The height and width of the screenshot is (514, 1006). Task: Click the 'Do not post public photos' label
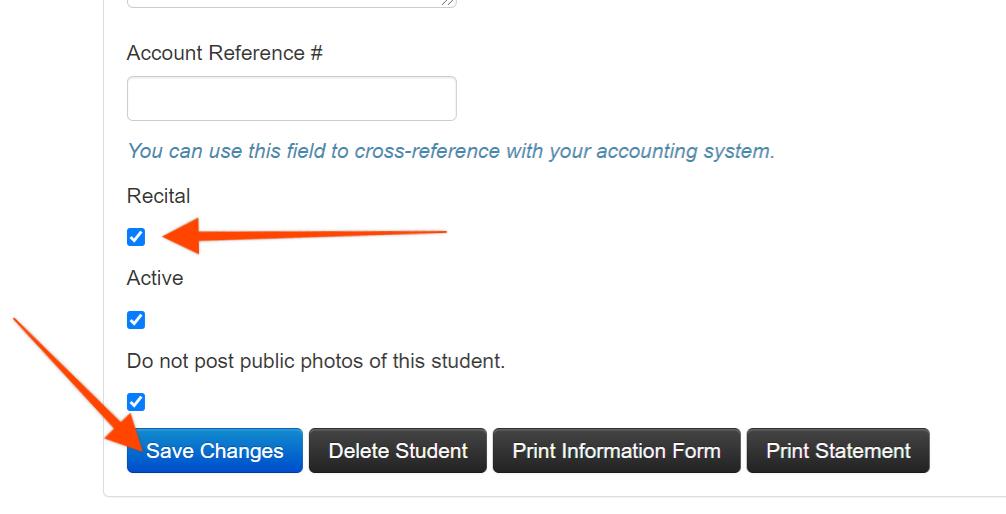[316, 361]
